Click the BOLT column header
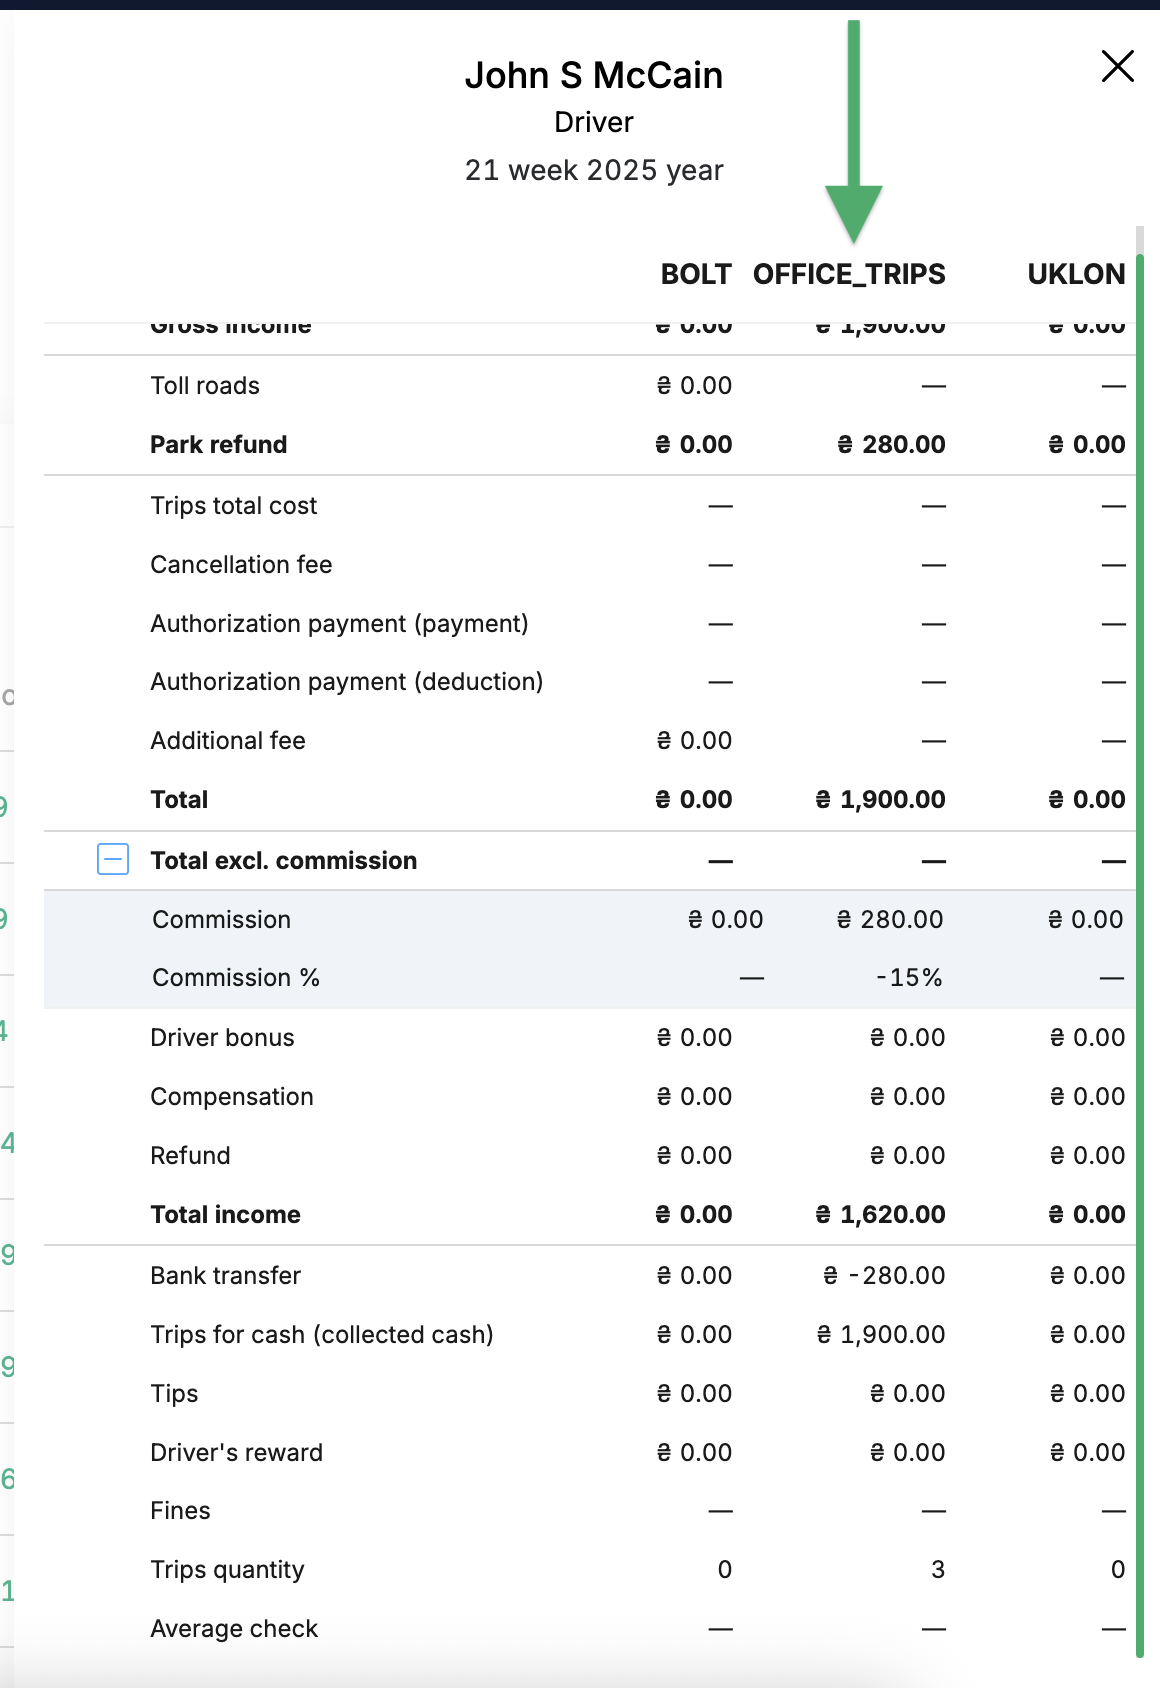Screen dimensions: 1160x1688 (696, 274)
